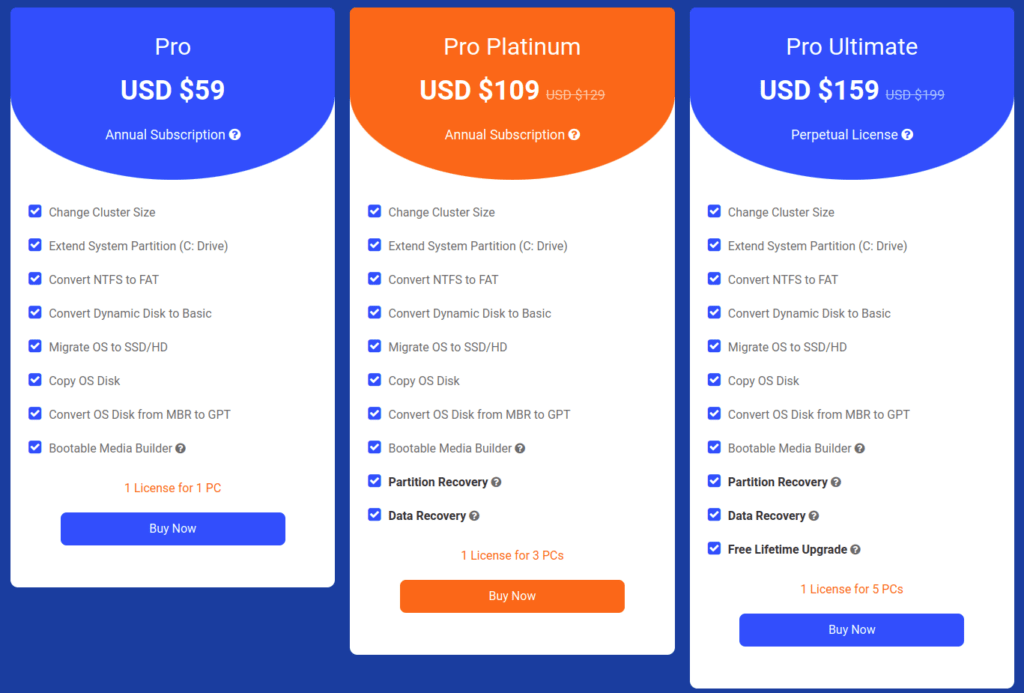Click help icon next to Perpetual License

907,135
